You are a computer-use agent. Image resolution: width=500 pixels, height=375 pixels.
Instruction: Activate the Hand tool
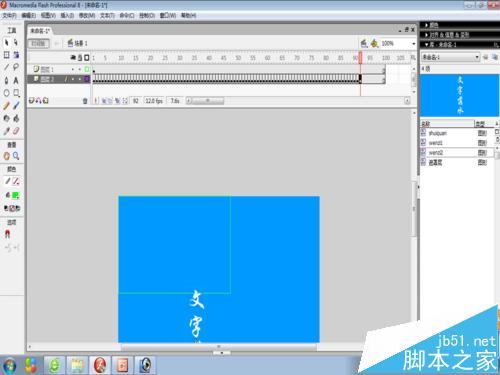tap(7, 156)
